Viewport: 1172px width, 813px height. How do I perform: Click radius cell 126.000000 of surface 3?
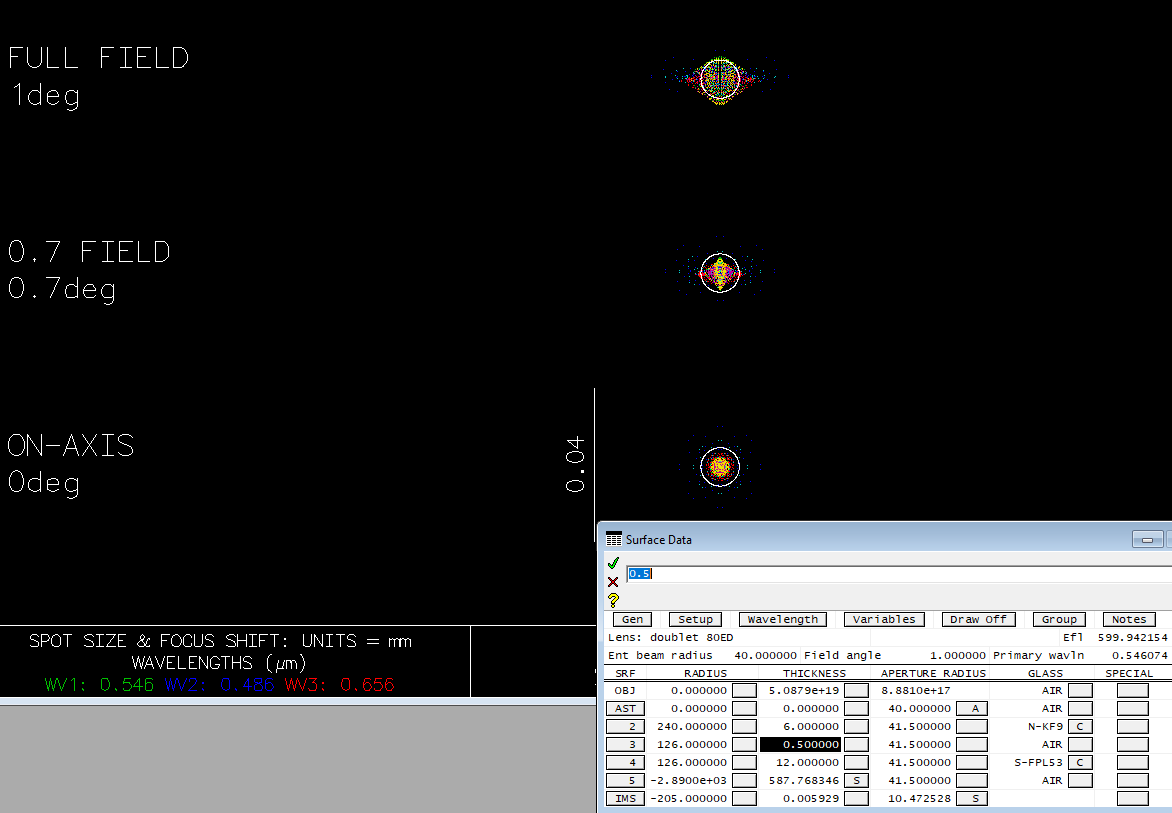pos(691,744)
